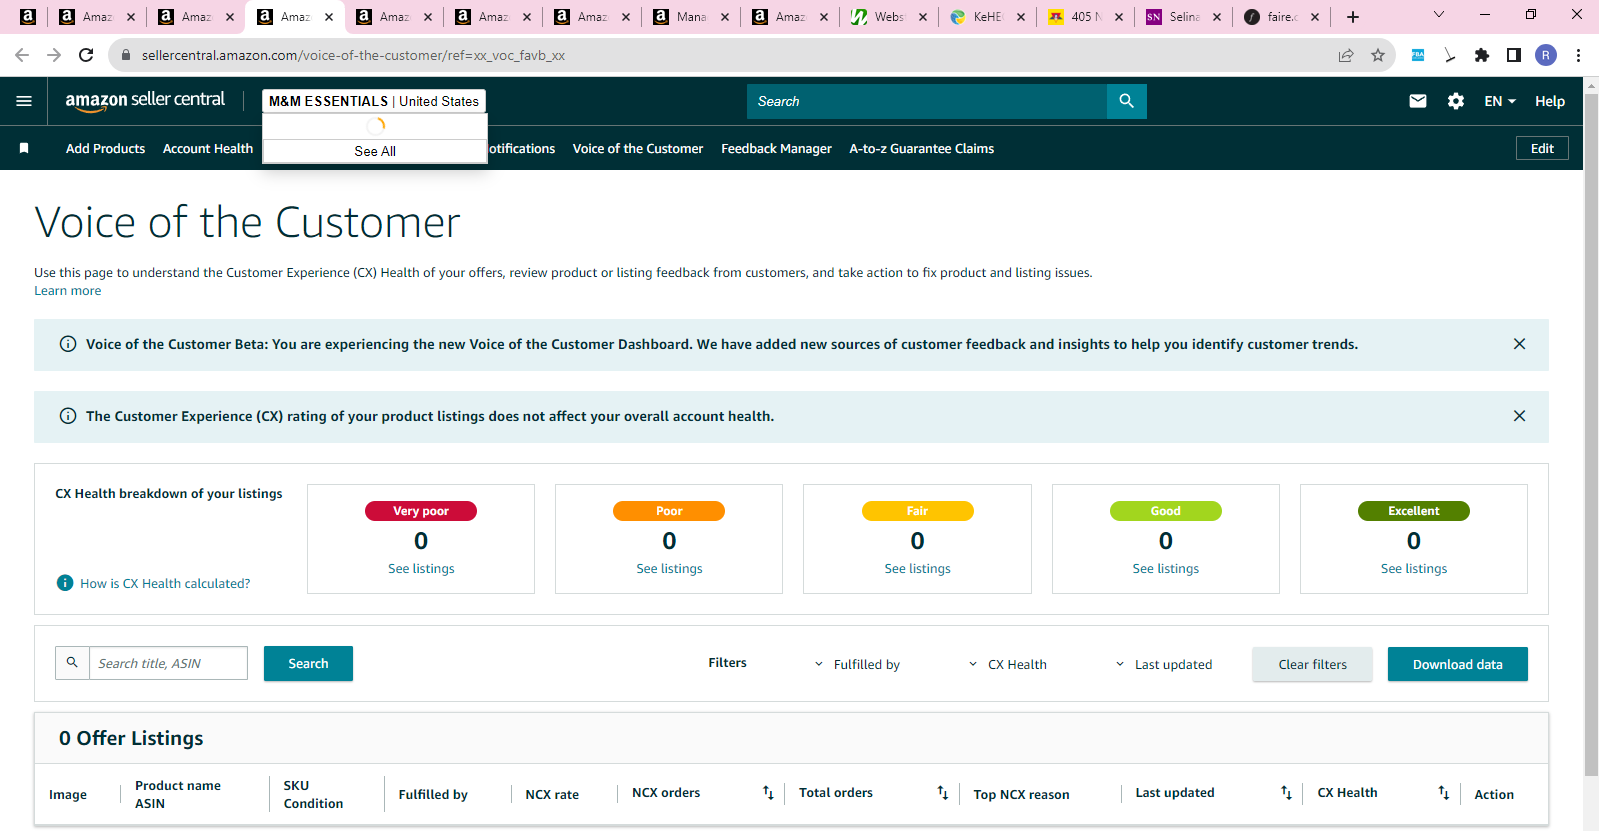Toggle the browser side panel icon
Viewport: 1599px width, 831px height.
tap(1514, 55)
